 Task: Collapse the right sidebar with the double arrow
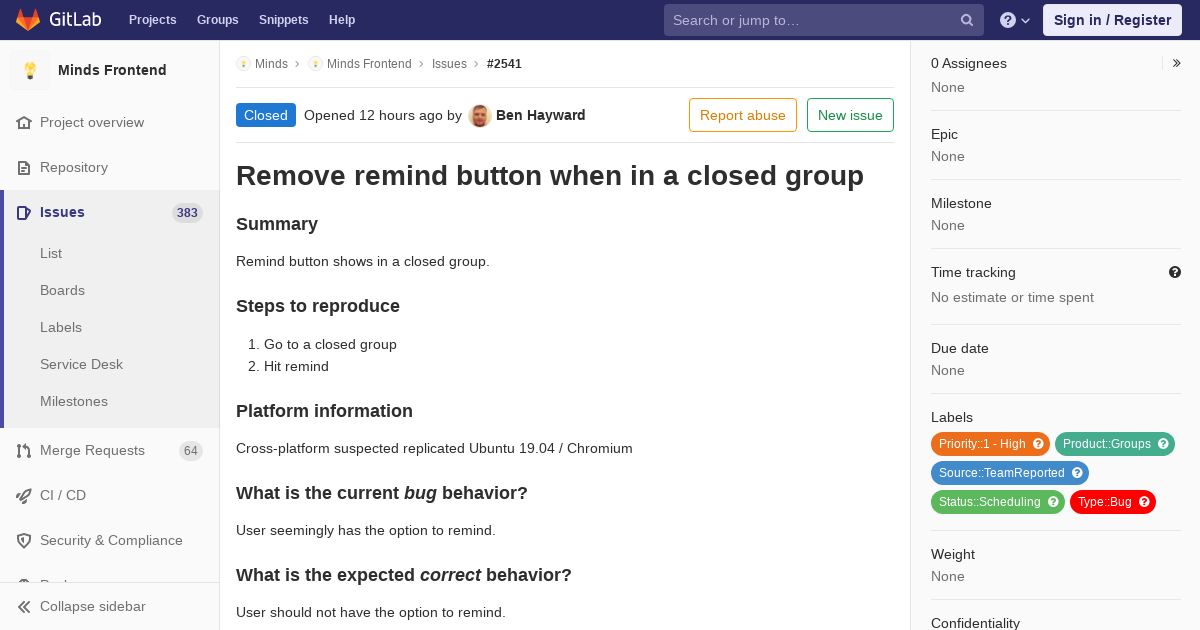[x=1177, y=63]
